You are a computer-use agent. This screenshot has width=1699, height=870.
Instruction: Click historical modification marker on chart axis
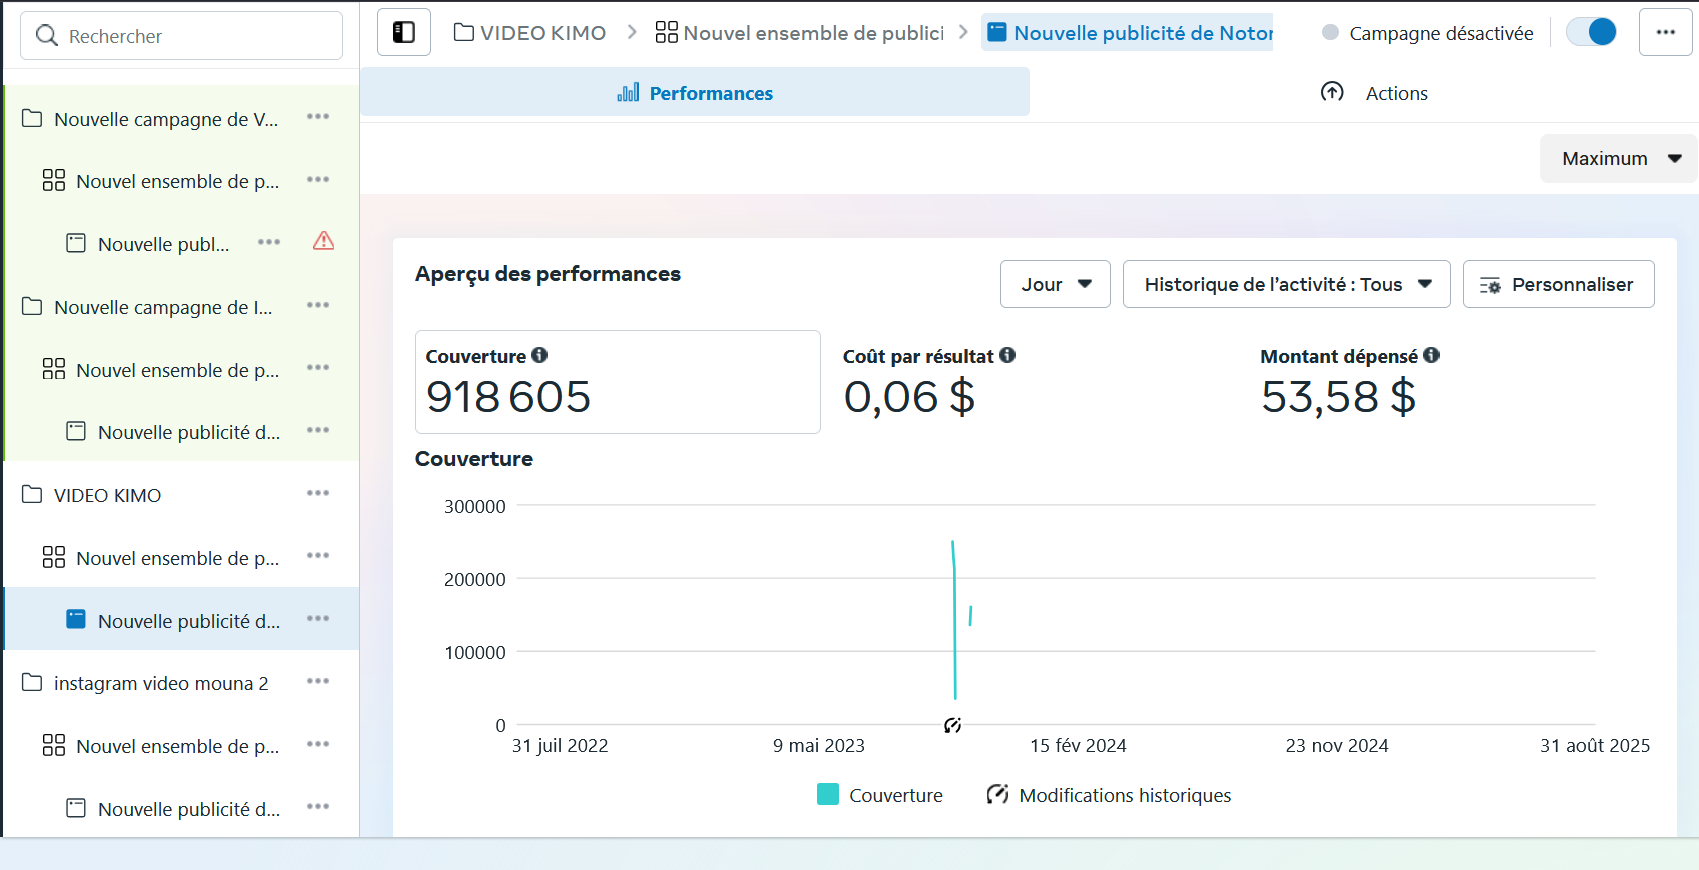click(952, 725)
